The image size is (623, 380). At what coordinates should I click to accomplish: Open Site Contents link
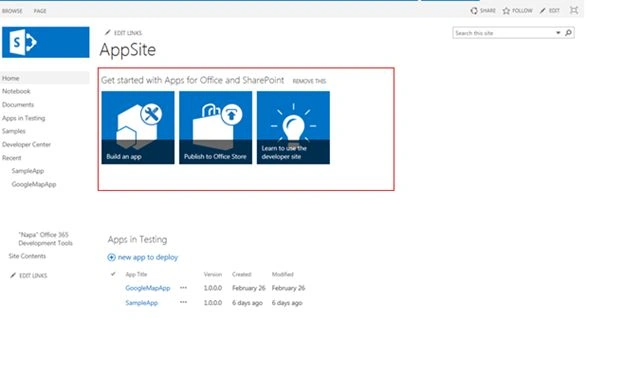pos(27,256)
